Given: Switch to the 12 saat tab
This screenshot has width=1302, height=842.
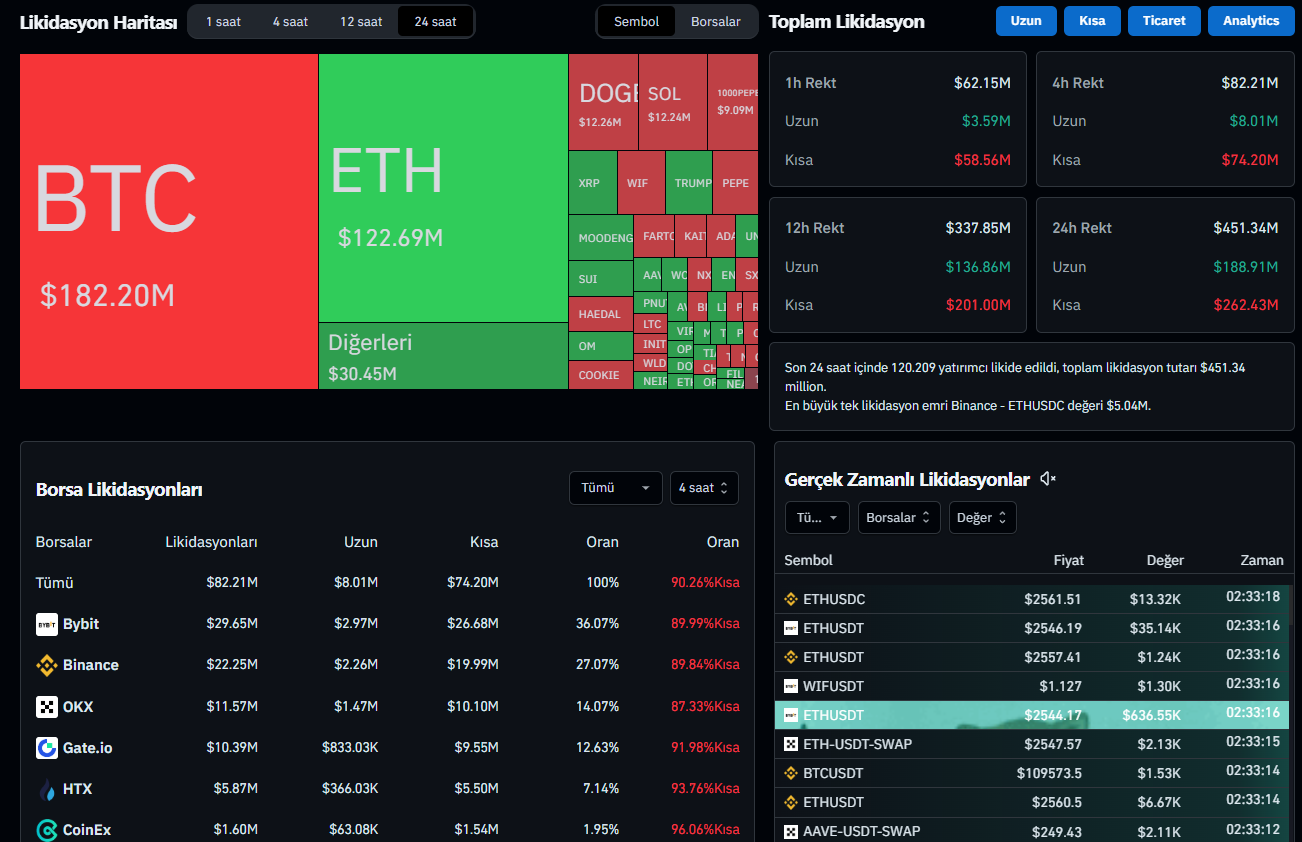Looking at the screenshot, I should [361, 21].
